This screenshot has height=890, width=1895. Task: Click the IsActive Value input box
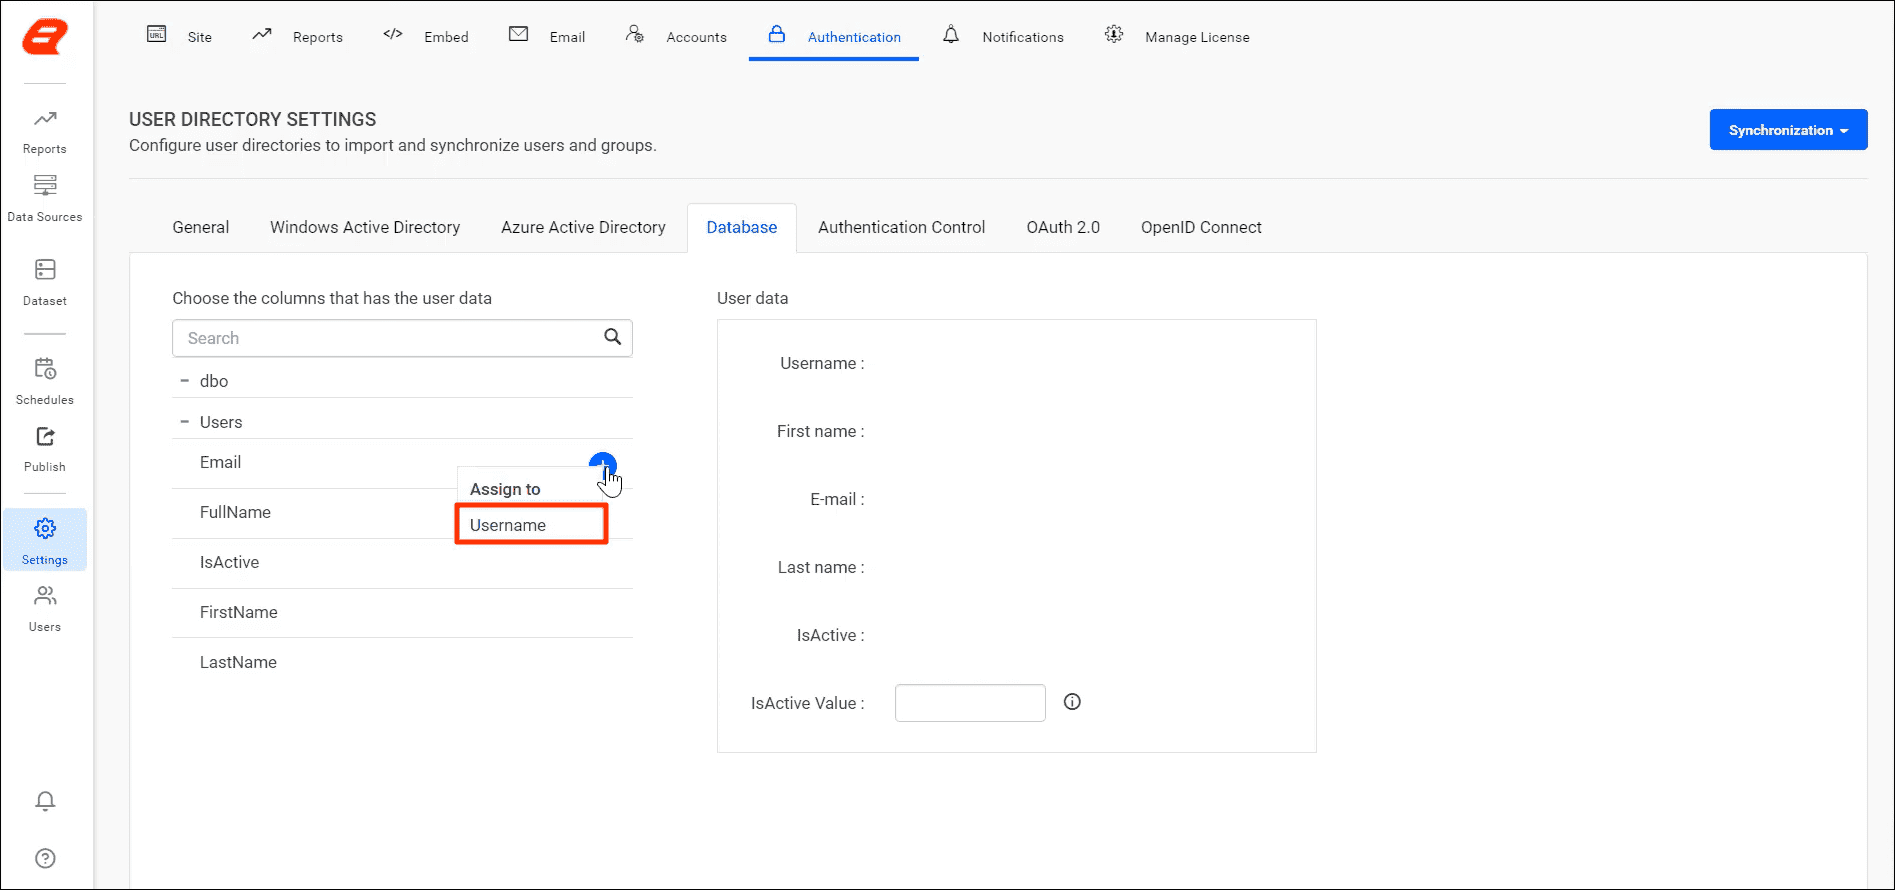970,703
